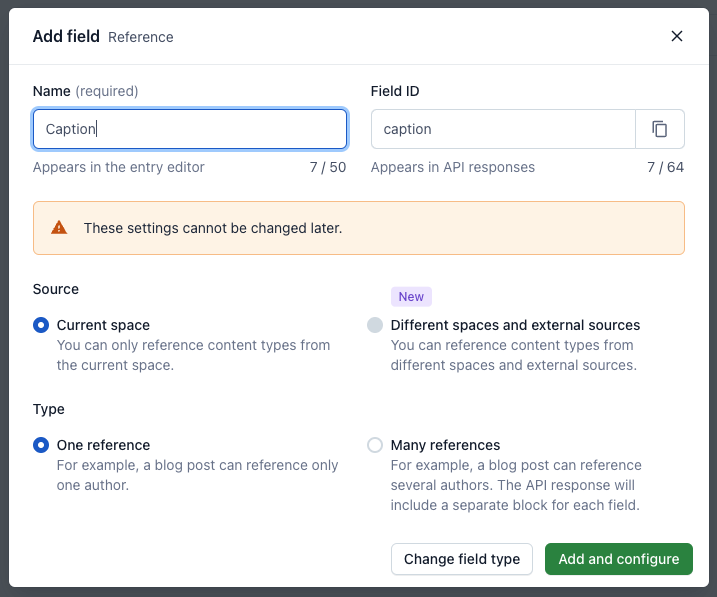Click the Reference label beside Add field

pos(141,37)
